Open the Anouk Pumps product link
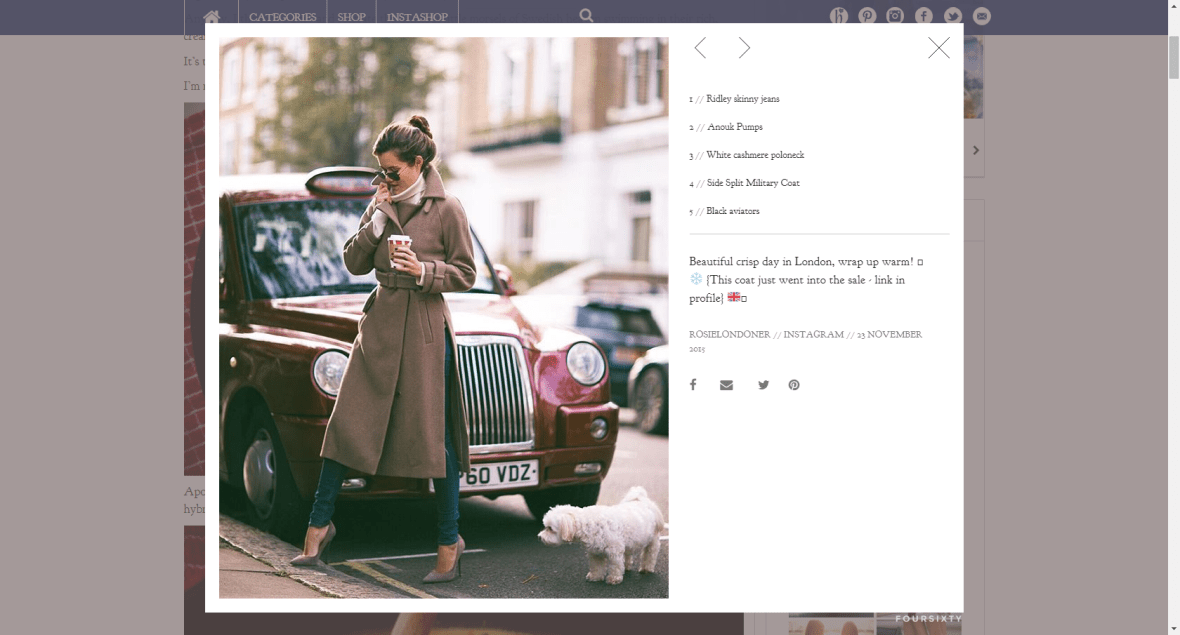 pyautogui.click(x=734, y=127)
